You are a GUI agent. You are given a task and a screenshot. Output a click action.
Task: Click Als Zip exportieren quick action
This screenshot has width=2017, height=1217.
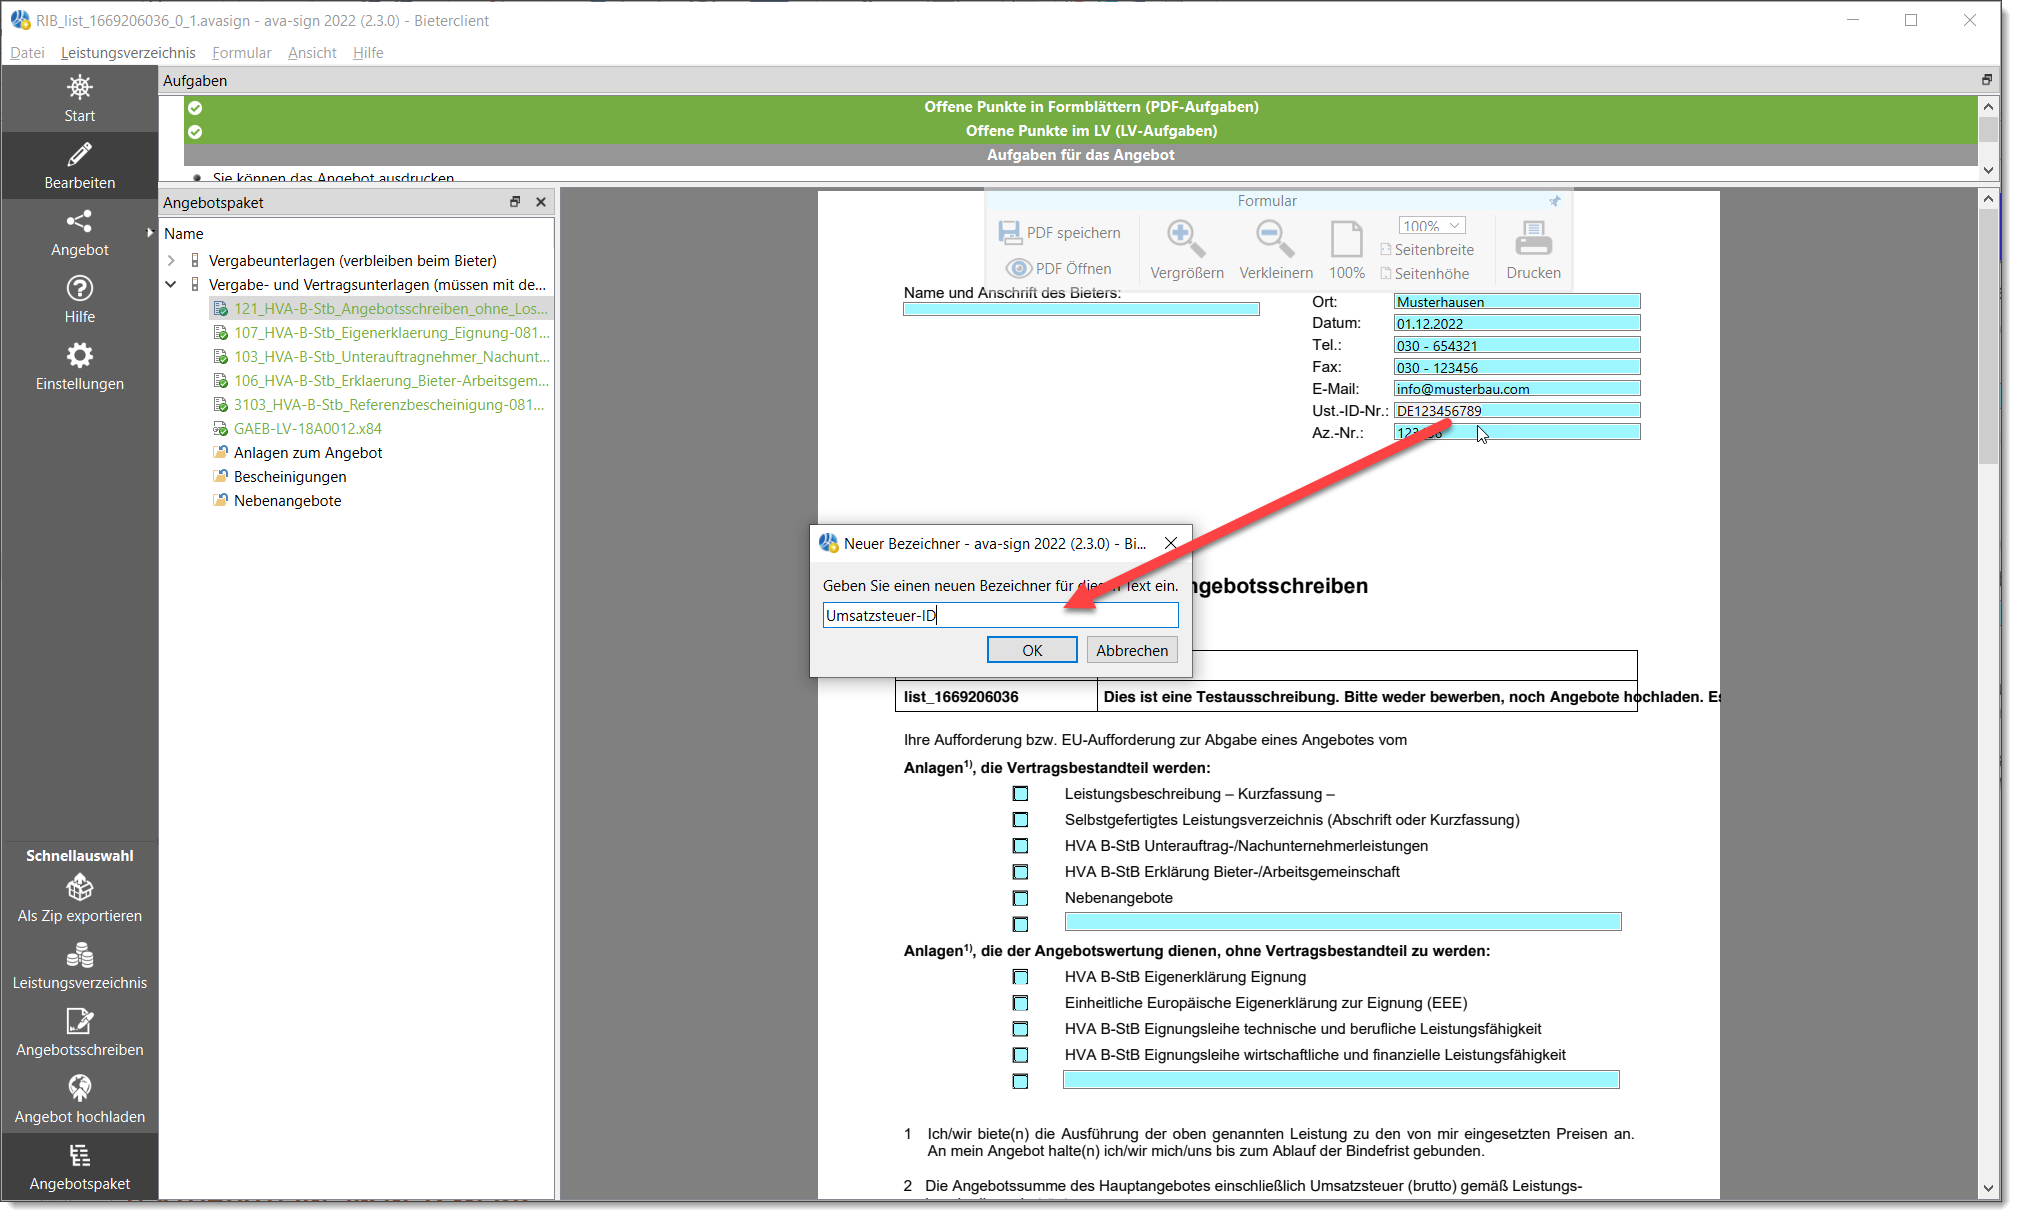[79, 900]
